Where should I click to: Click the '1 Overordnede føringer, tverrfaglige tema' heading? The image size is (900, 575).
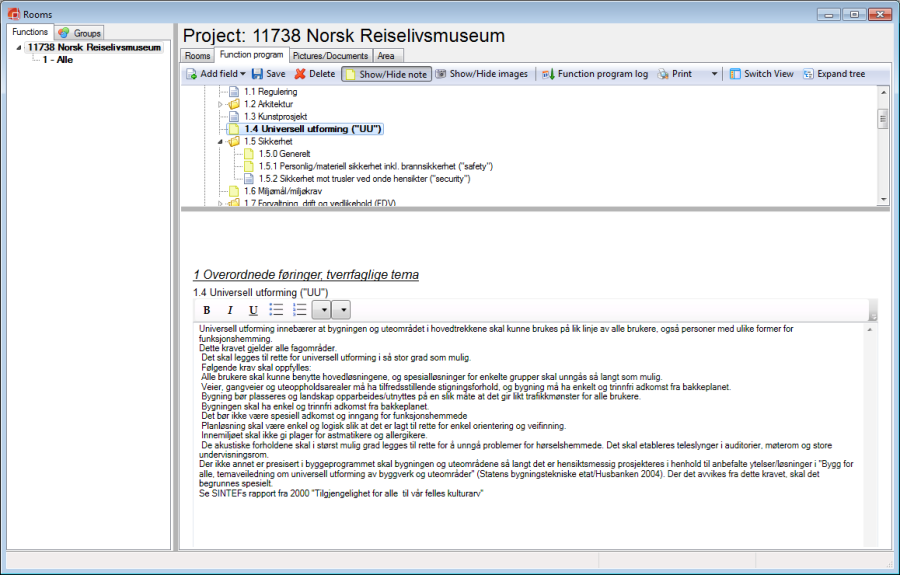click(x=306, y=275)
